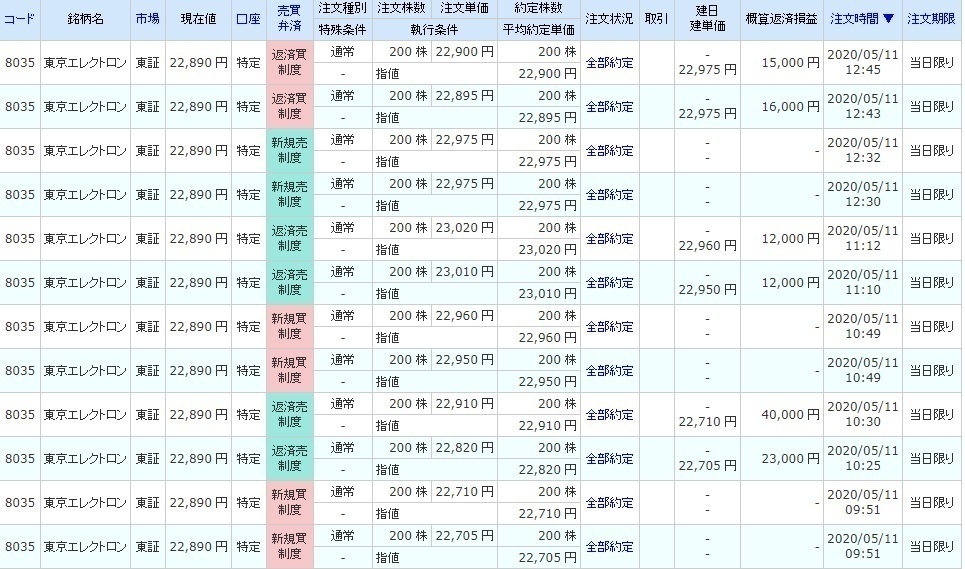Click the 注文単価 22,820 円 cell

tap(465, 448)
